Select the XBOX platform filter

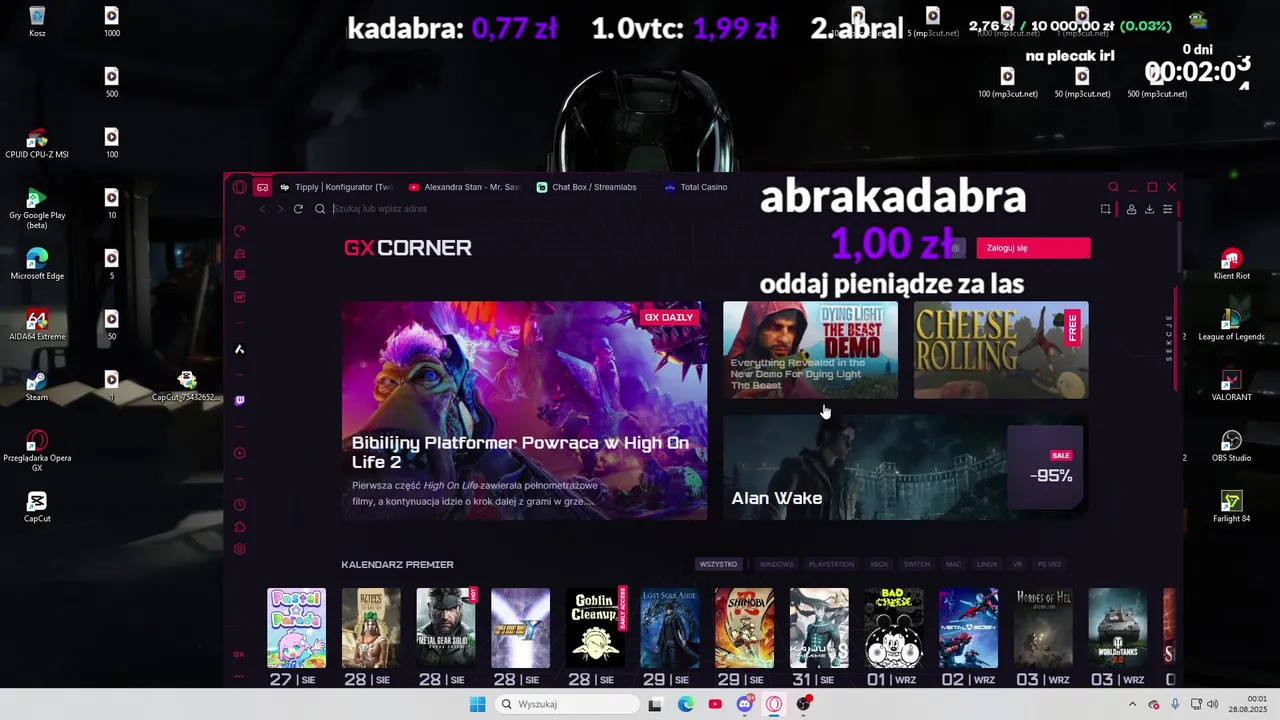point(879,564)
